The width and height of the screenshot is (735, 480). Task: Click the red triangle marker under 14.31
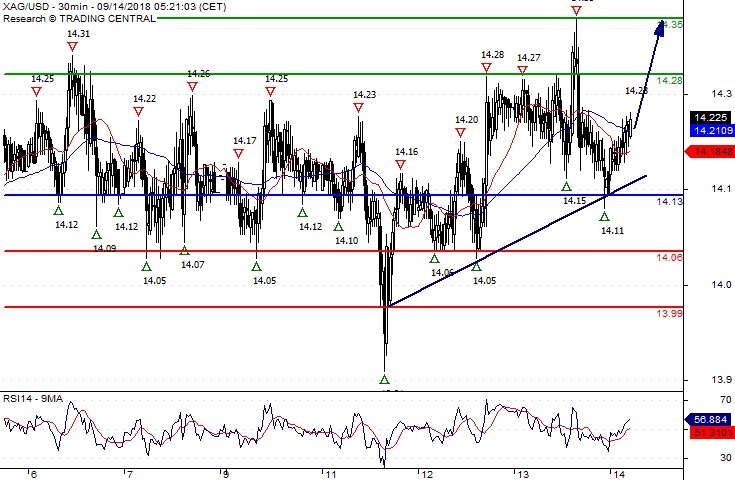[x=72, y=46]
